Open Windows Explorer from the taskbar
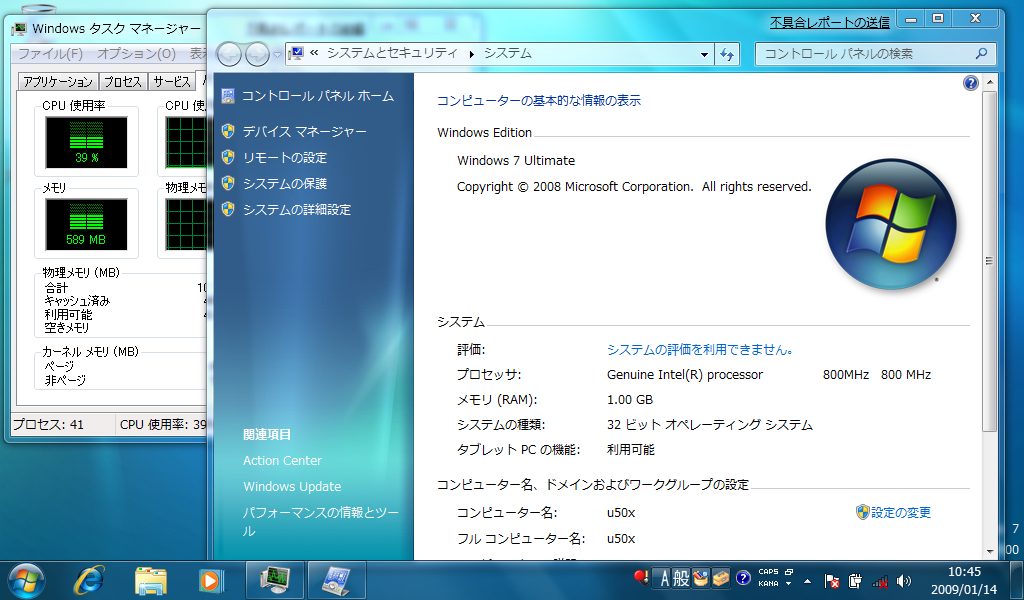Image resolution: width=1024 pixels, height=600 pixels. tap(150, 580)
